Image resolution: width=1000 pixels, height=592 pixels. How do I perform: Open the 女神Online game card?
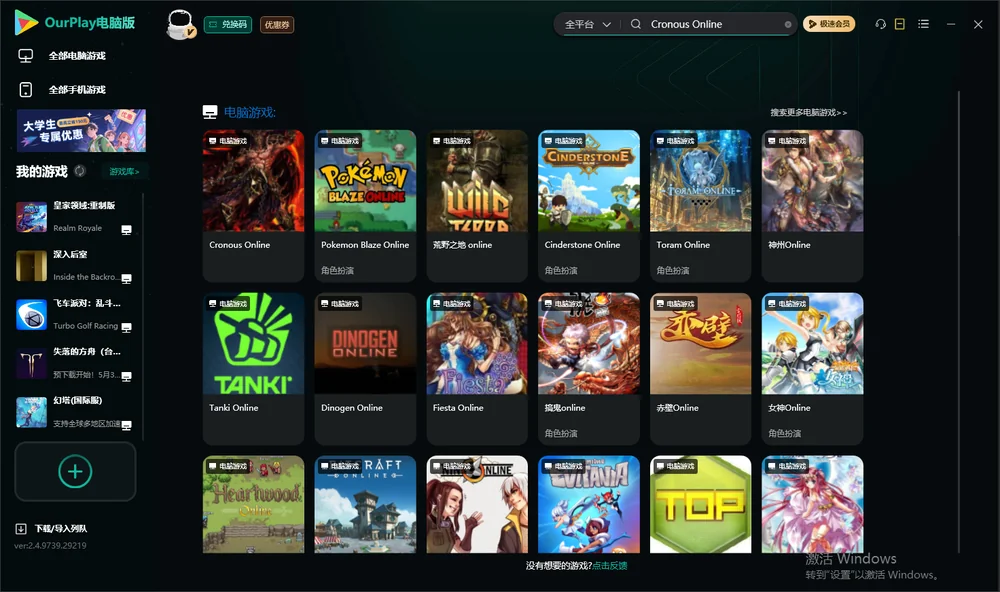click(812, 369)
